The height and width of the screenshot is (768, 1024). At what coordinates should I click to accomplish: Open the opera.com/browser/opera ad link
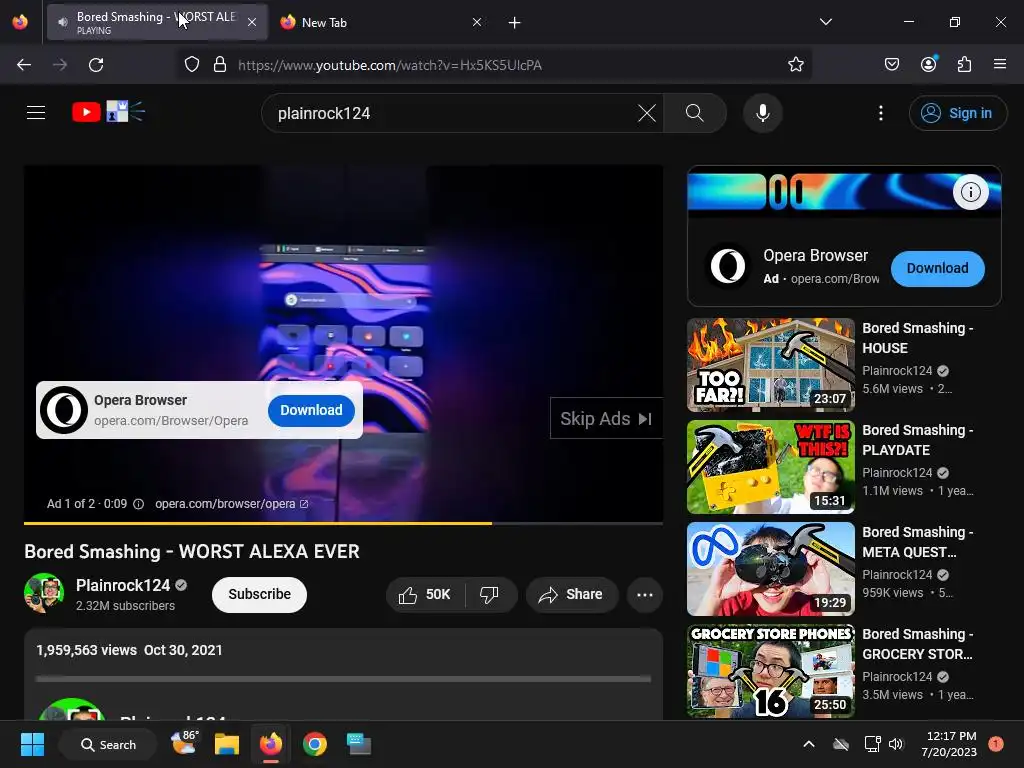point(231,504)
